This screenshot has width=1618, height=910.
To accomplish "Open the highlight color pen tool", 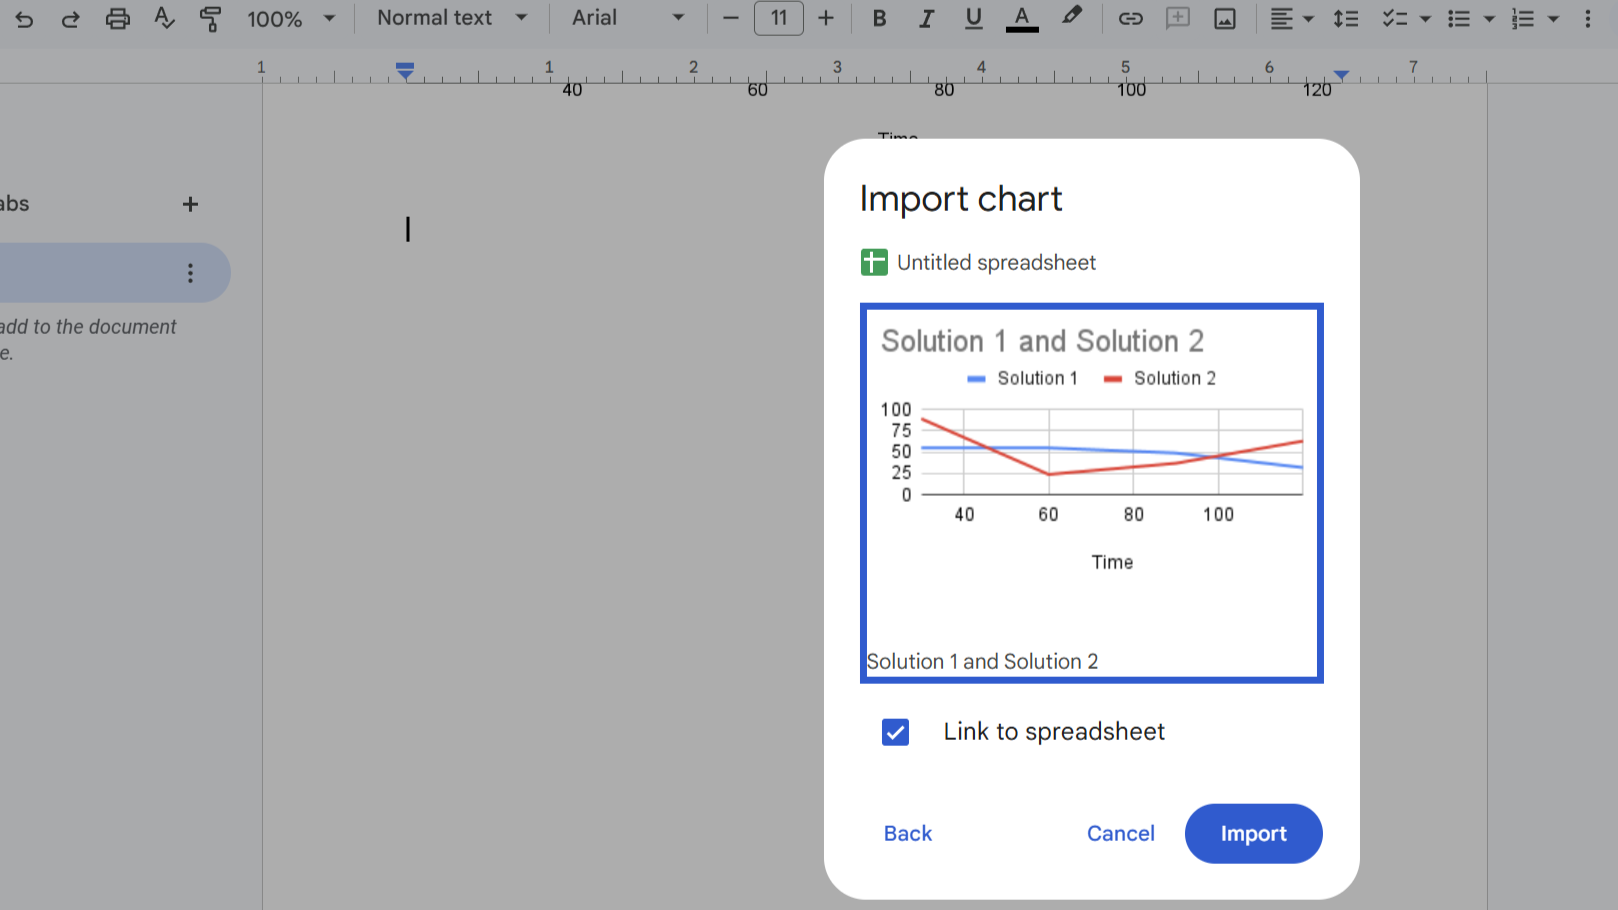I will click(1071, 17).
